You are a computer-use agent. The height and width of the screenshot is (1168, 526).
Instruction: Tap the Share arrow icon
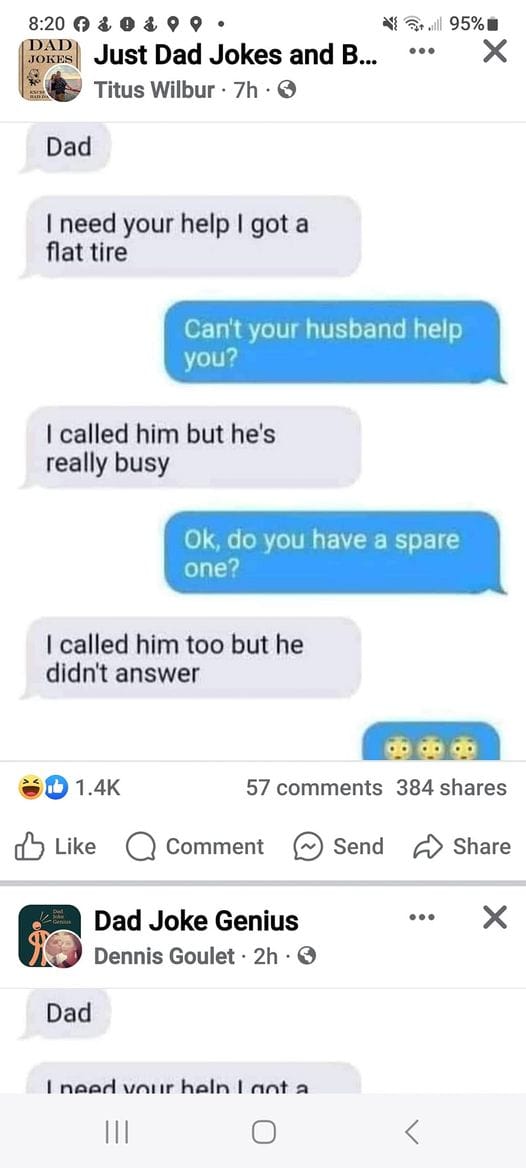(428, 846)
